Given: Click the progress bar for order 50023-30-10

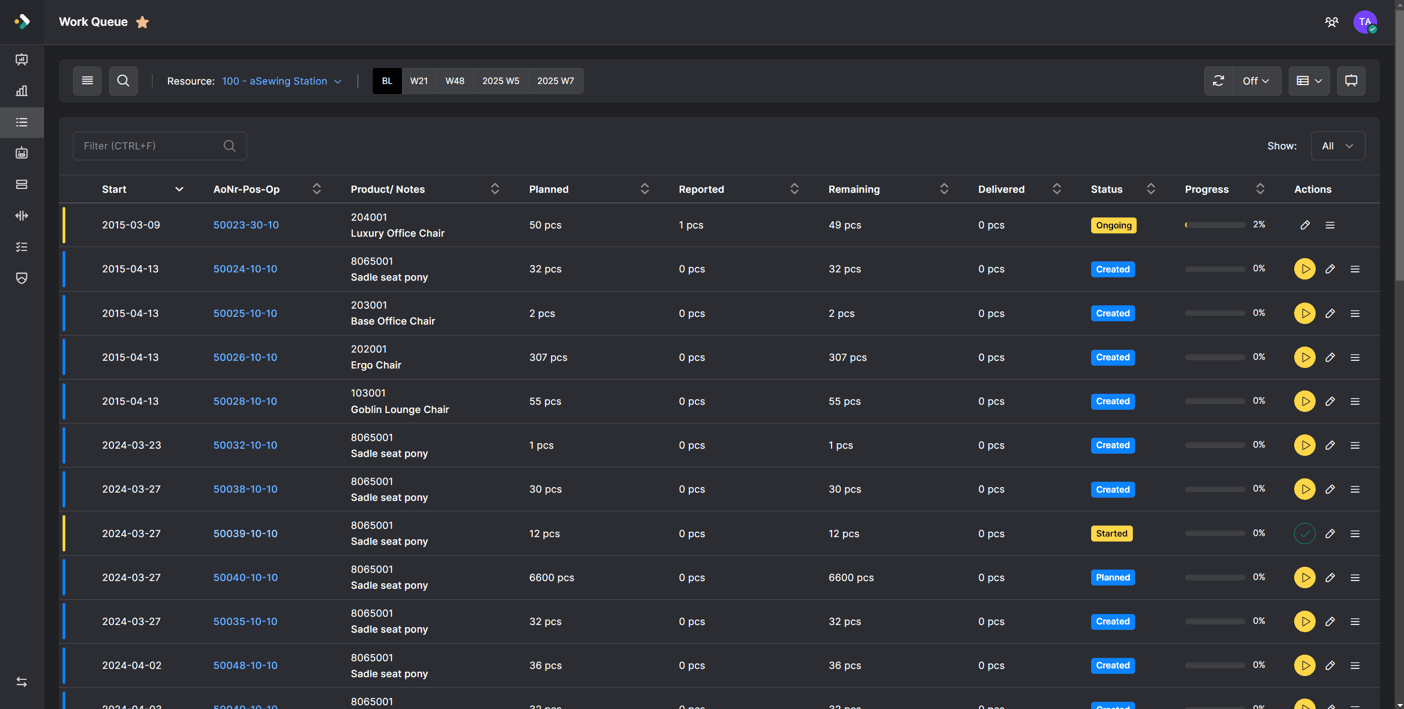Looking at the screenshot, I should (x=1215, y=225).
